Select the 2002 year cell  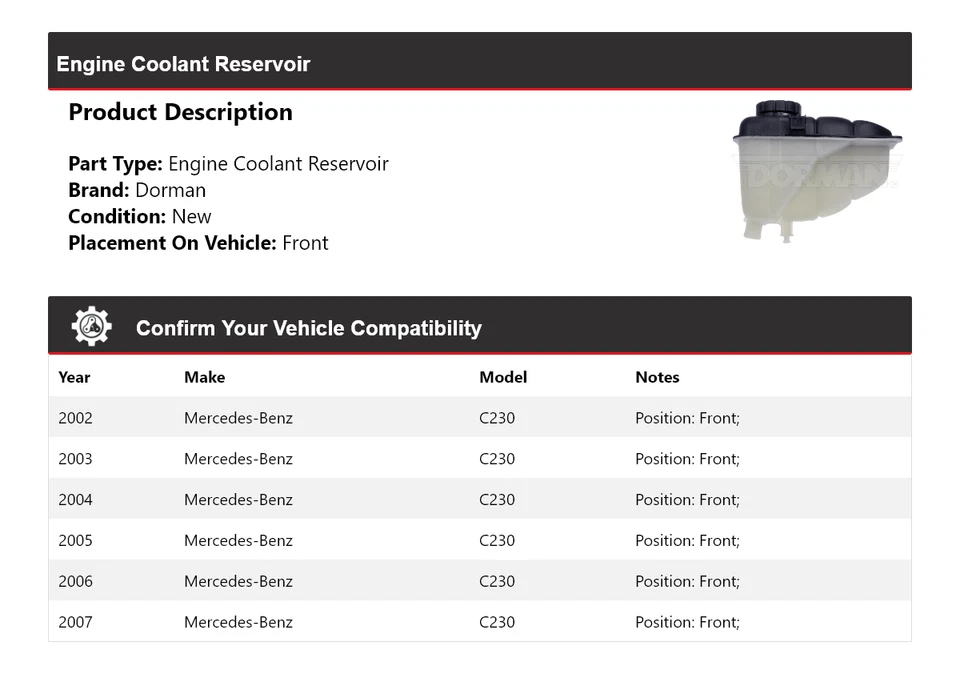pos(75,418)
